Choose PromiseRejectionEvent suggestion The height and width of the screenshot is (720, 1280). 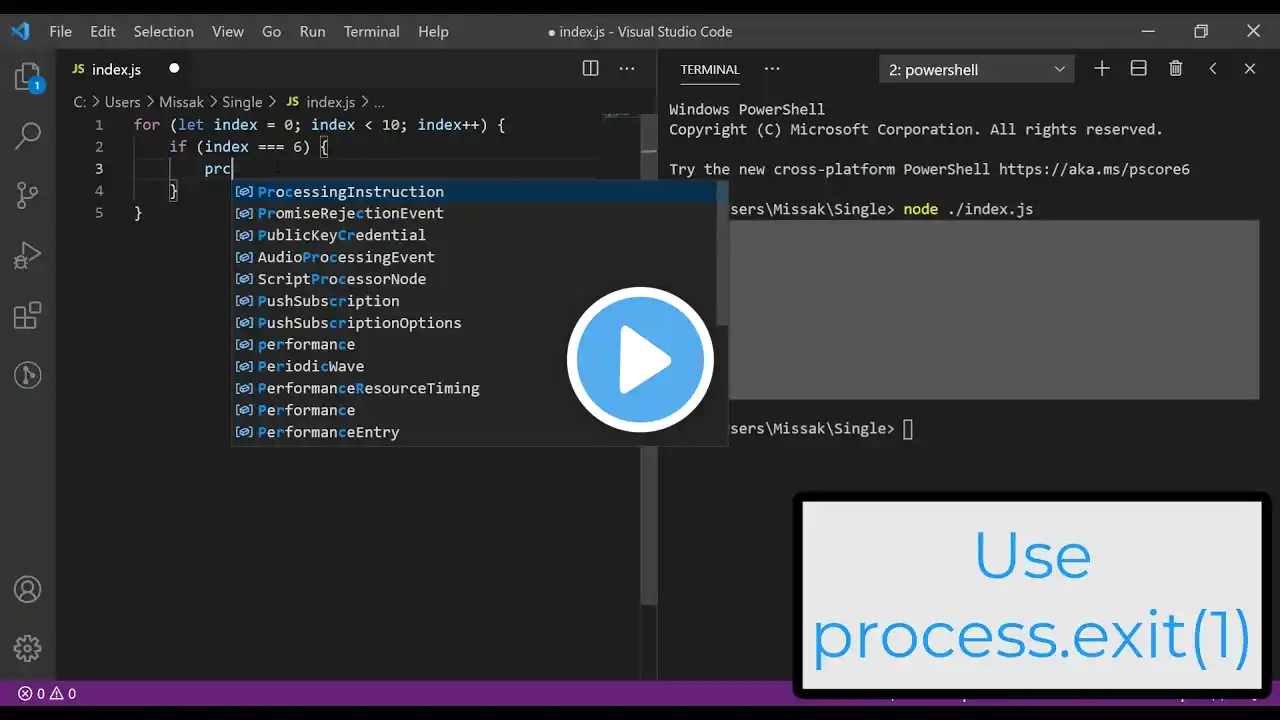tap(474, 213)
